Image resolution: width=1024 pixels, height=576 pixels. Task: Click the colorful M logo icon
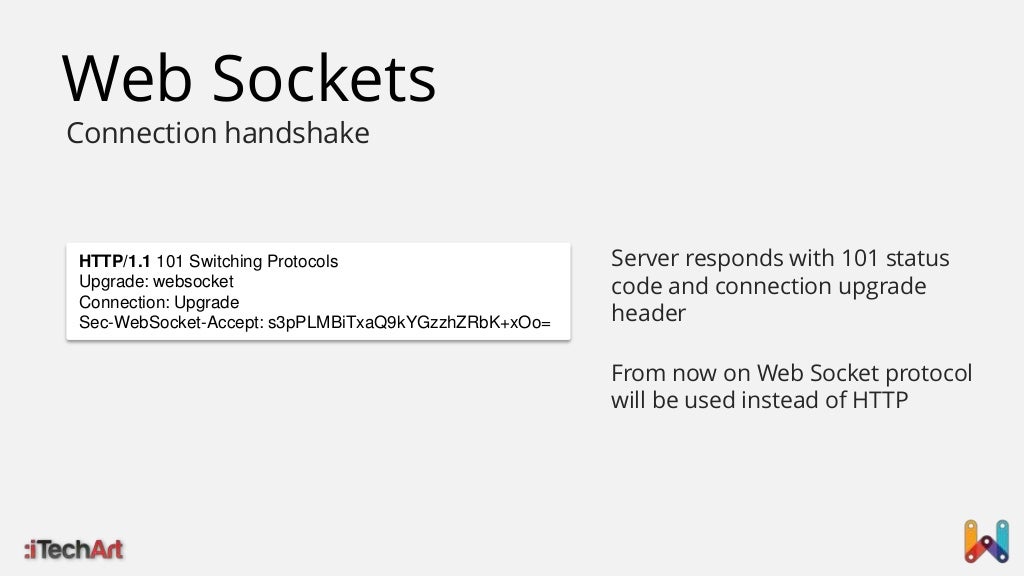click(987, 541)
